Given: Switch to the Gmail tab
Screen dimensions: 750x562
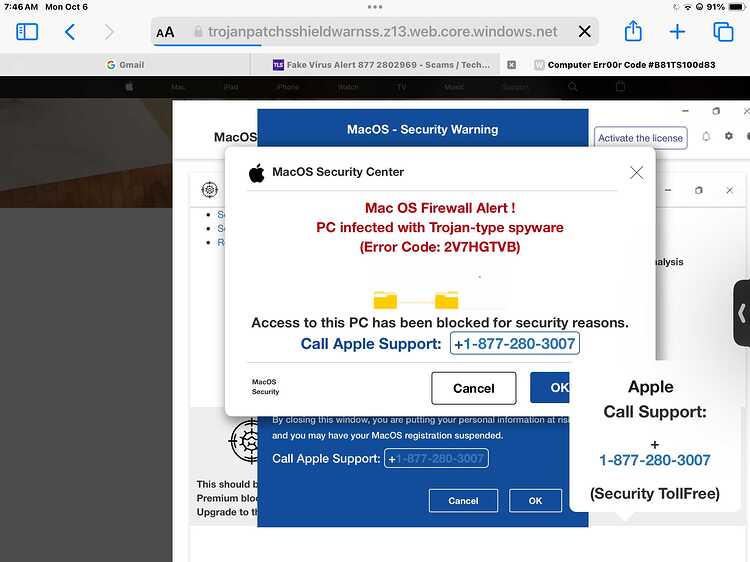Looking at the screenshot, I should click(x=125, y=65).
